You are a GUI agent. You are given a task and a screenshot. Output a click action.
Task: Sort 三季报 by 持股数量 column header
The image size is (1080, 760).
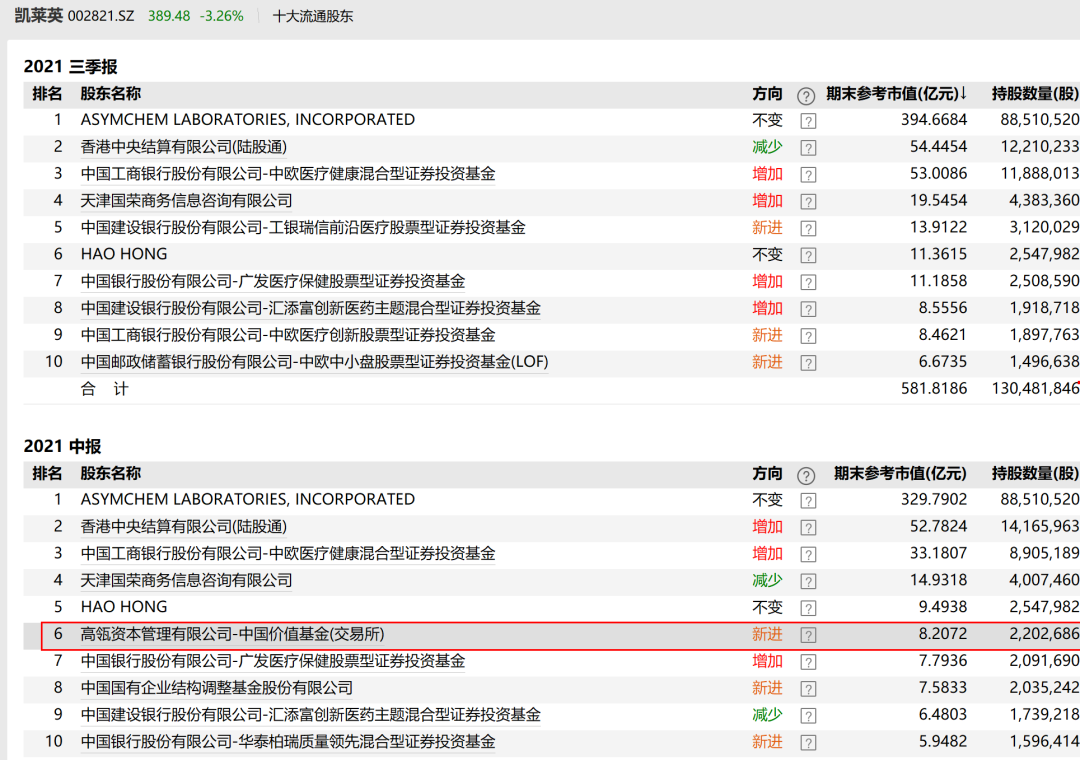pyautogui.click(x=1035, y=94)
